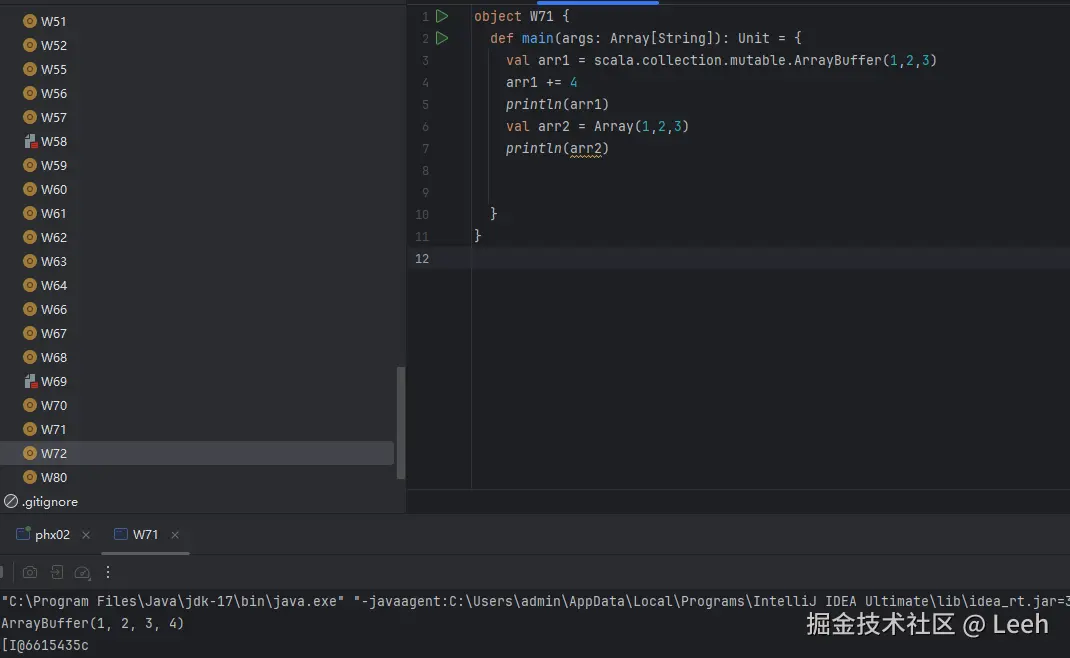Close the phx02 run tab
1070x658 pixels.
[86, 535]
